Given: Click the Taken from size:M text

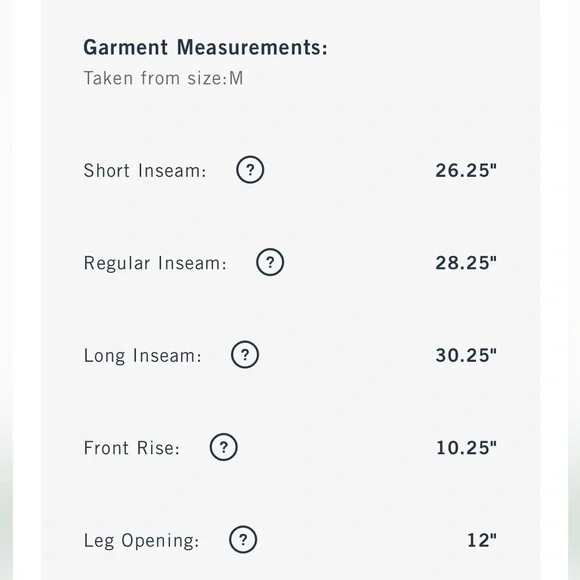Looking at the screenshot, I should [163, 78].
